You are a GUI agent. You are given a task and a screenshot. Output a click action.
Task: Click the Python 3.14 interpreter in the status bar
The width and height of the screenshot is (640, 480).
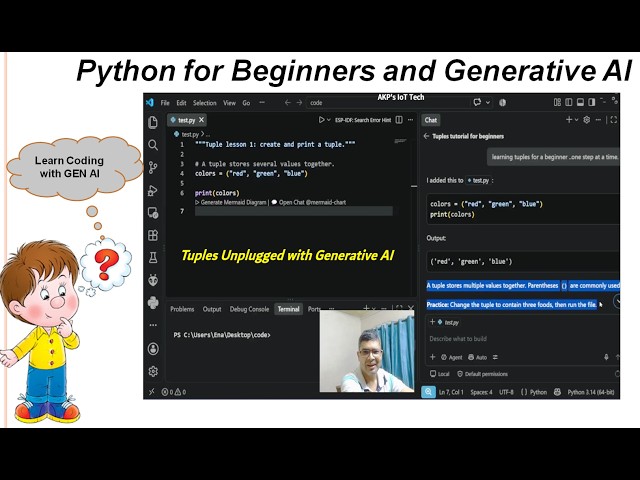[x=591, y=392]
